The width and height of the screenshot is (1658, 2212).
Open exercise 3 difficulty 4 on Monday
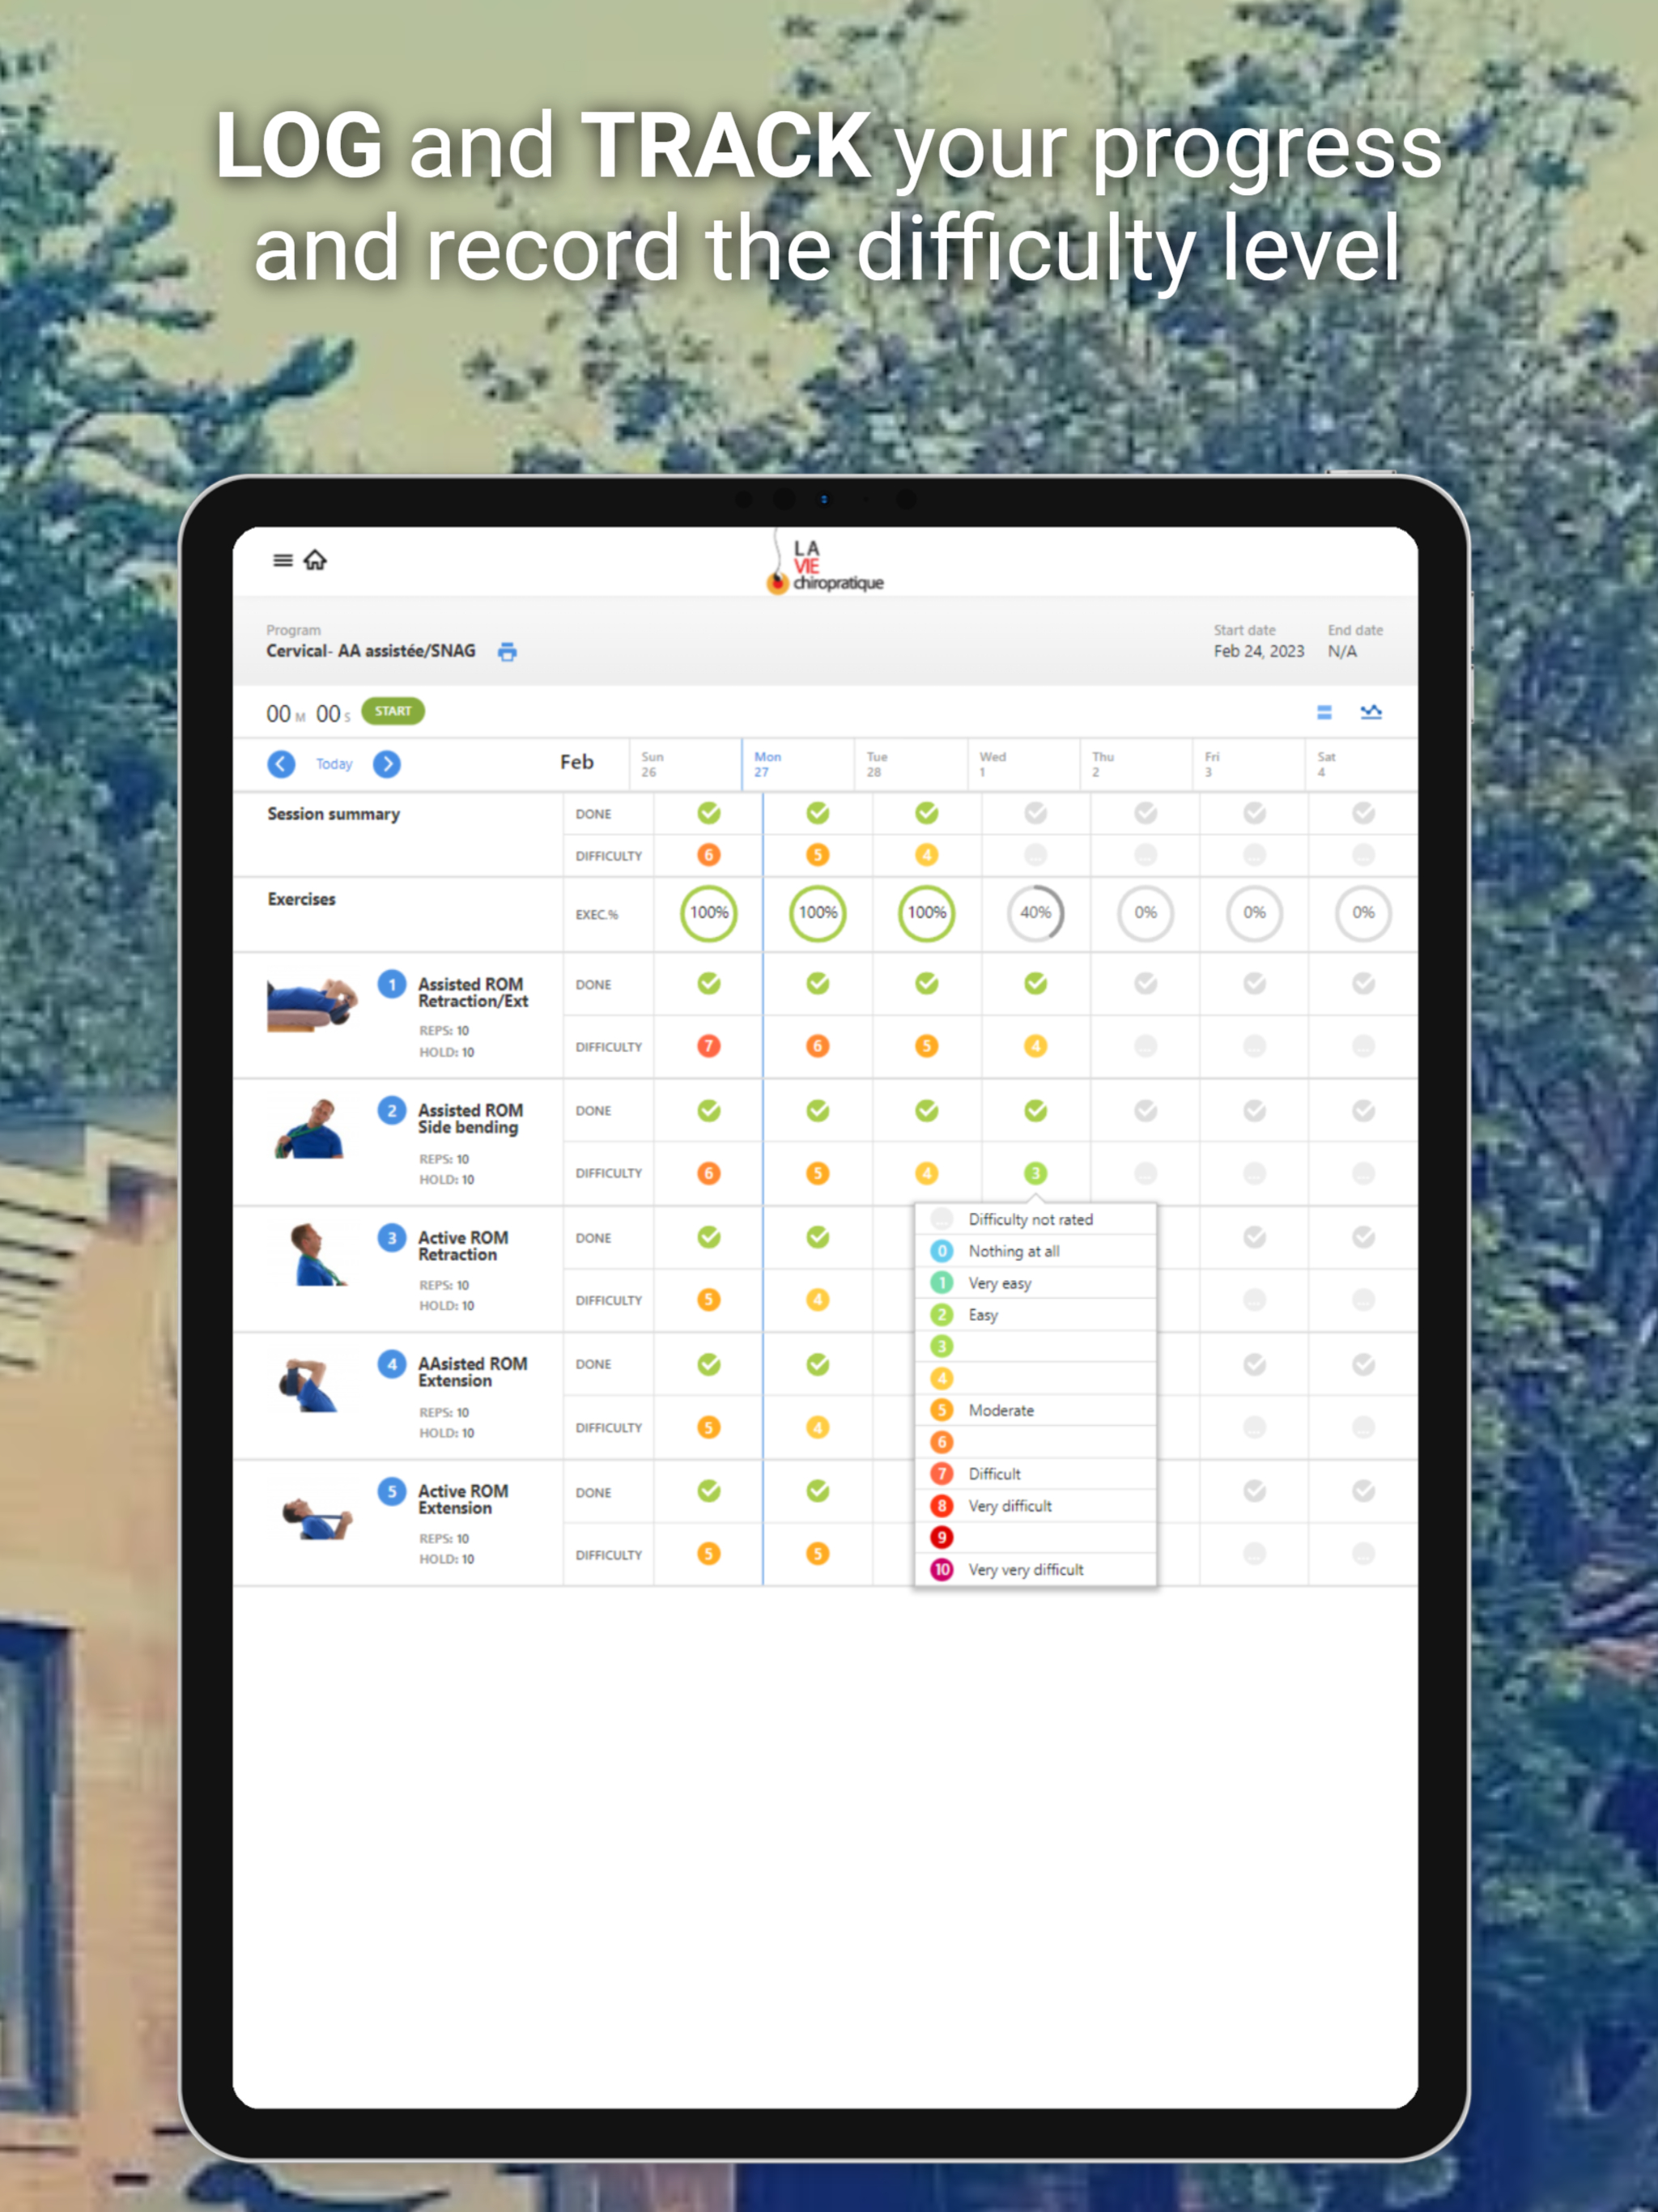click(818, 1300)
